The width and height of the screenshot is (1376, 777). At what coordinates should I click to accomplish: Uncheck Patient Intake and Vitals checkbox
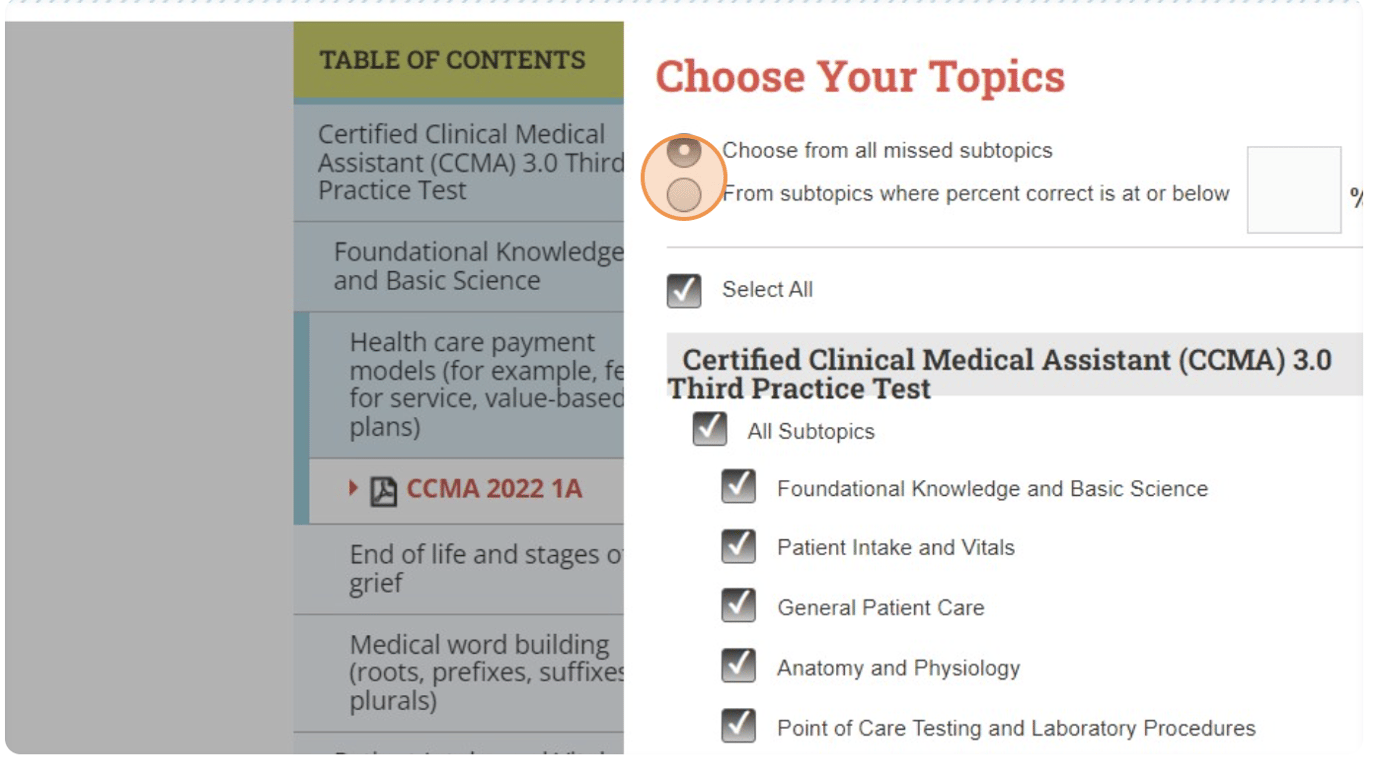(739, 547)
